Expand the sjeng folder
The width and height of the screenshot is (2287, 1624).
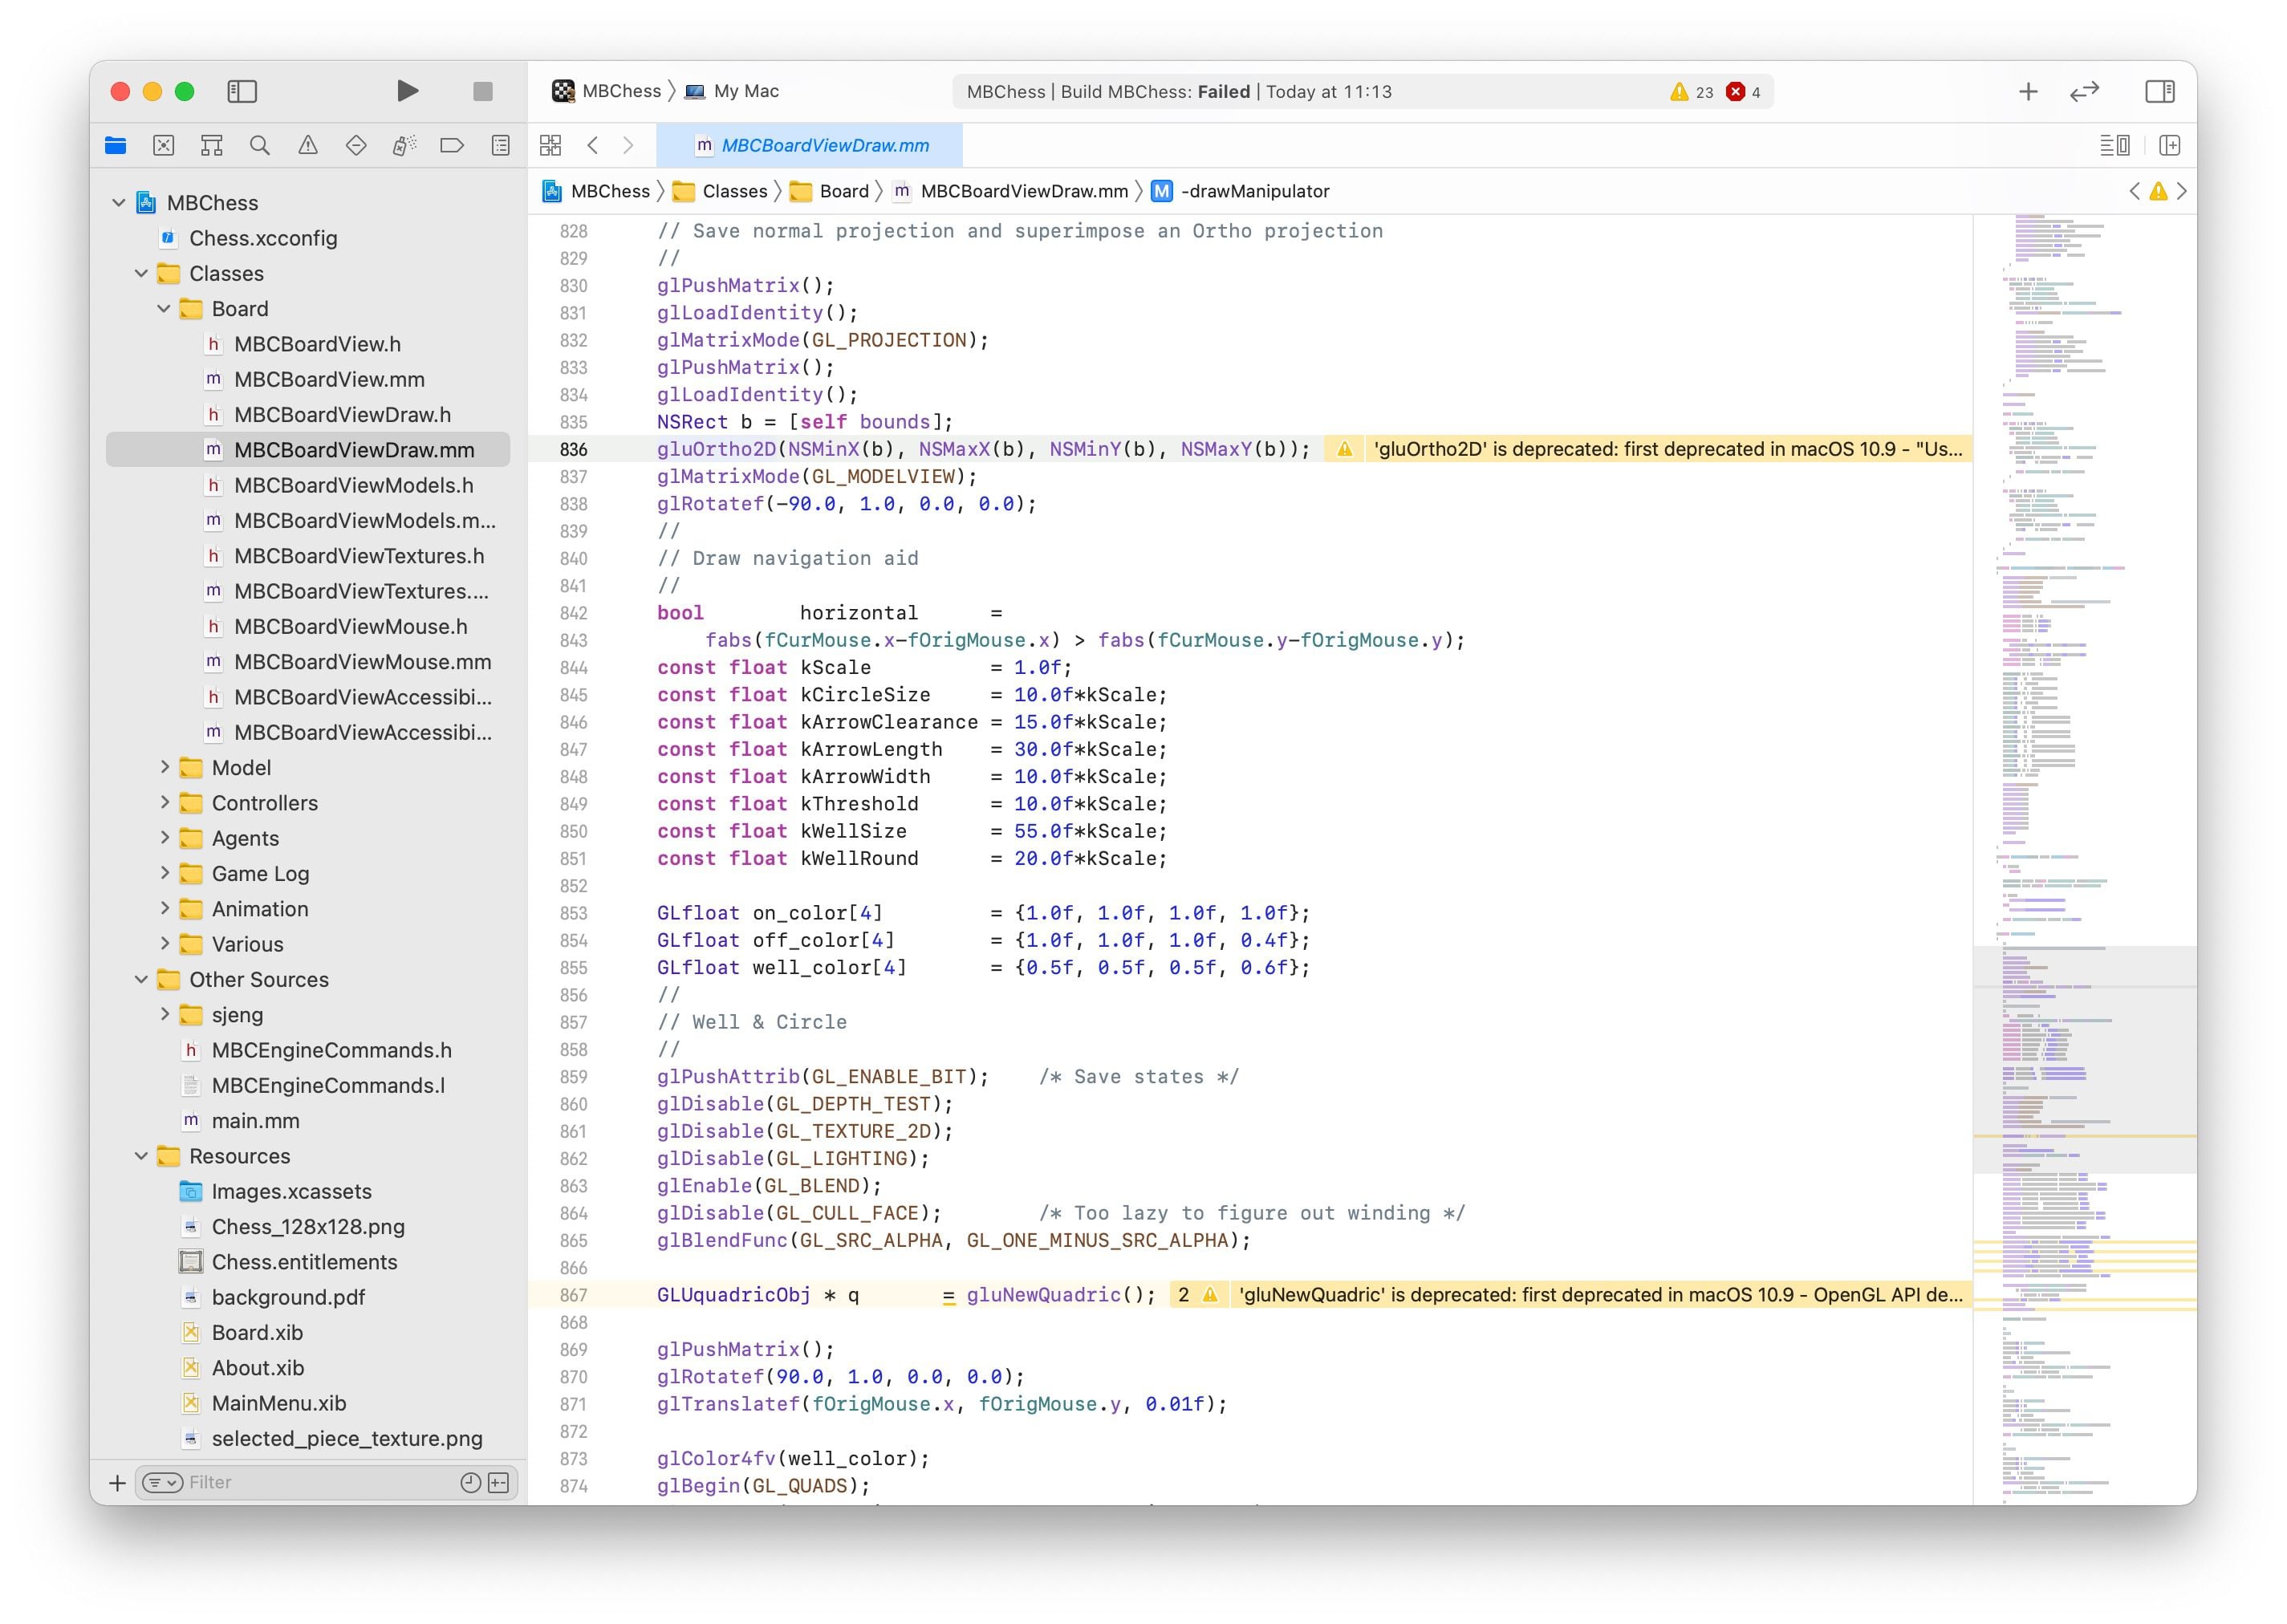pos(165,1015)
